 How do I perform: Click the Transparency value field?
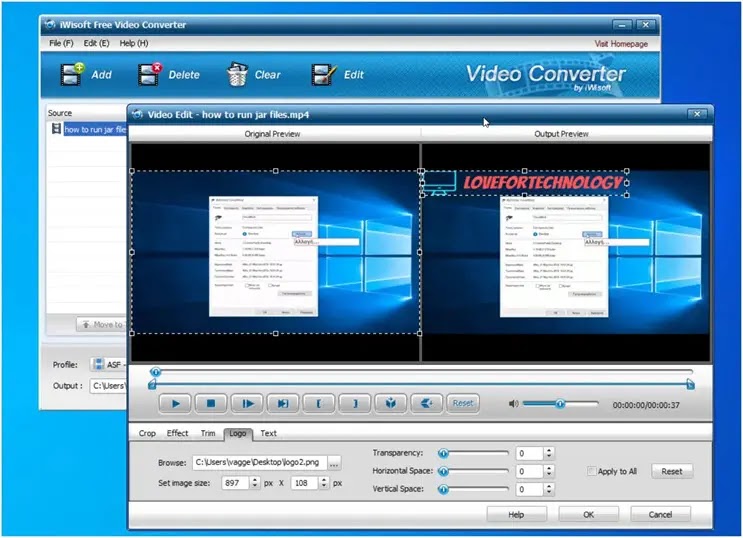coord(529,454)
